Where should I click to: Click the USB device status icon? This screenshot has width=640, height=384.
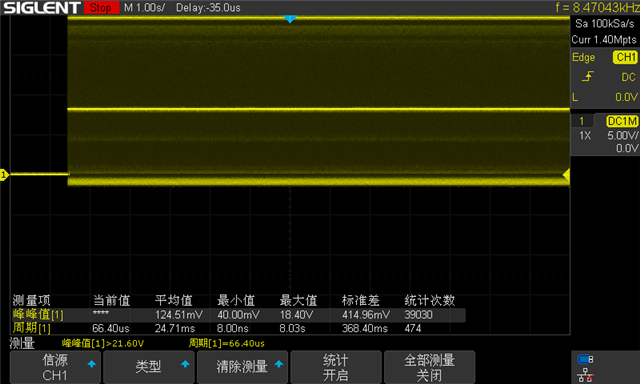pos(585,360)
